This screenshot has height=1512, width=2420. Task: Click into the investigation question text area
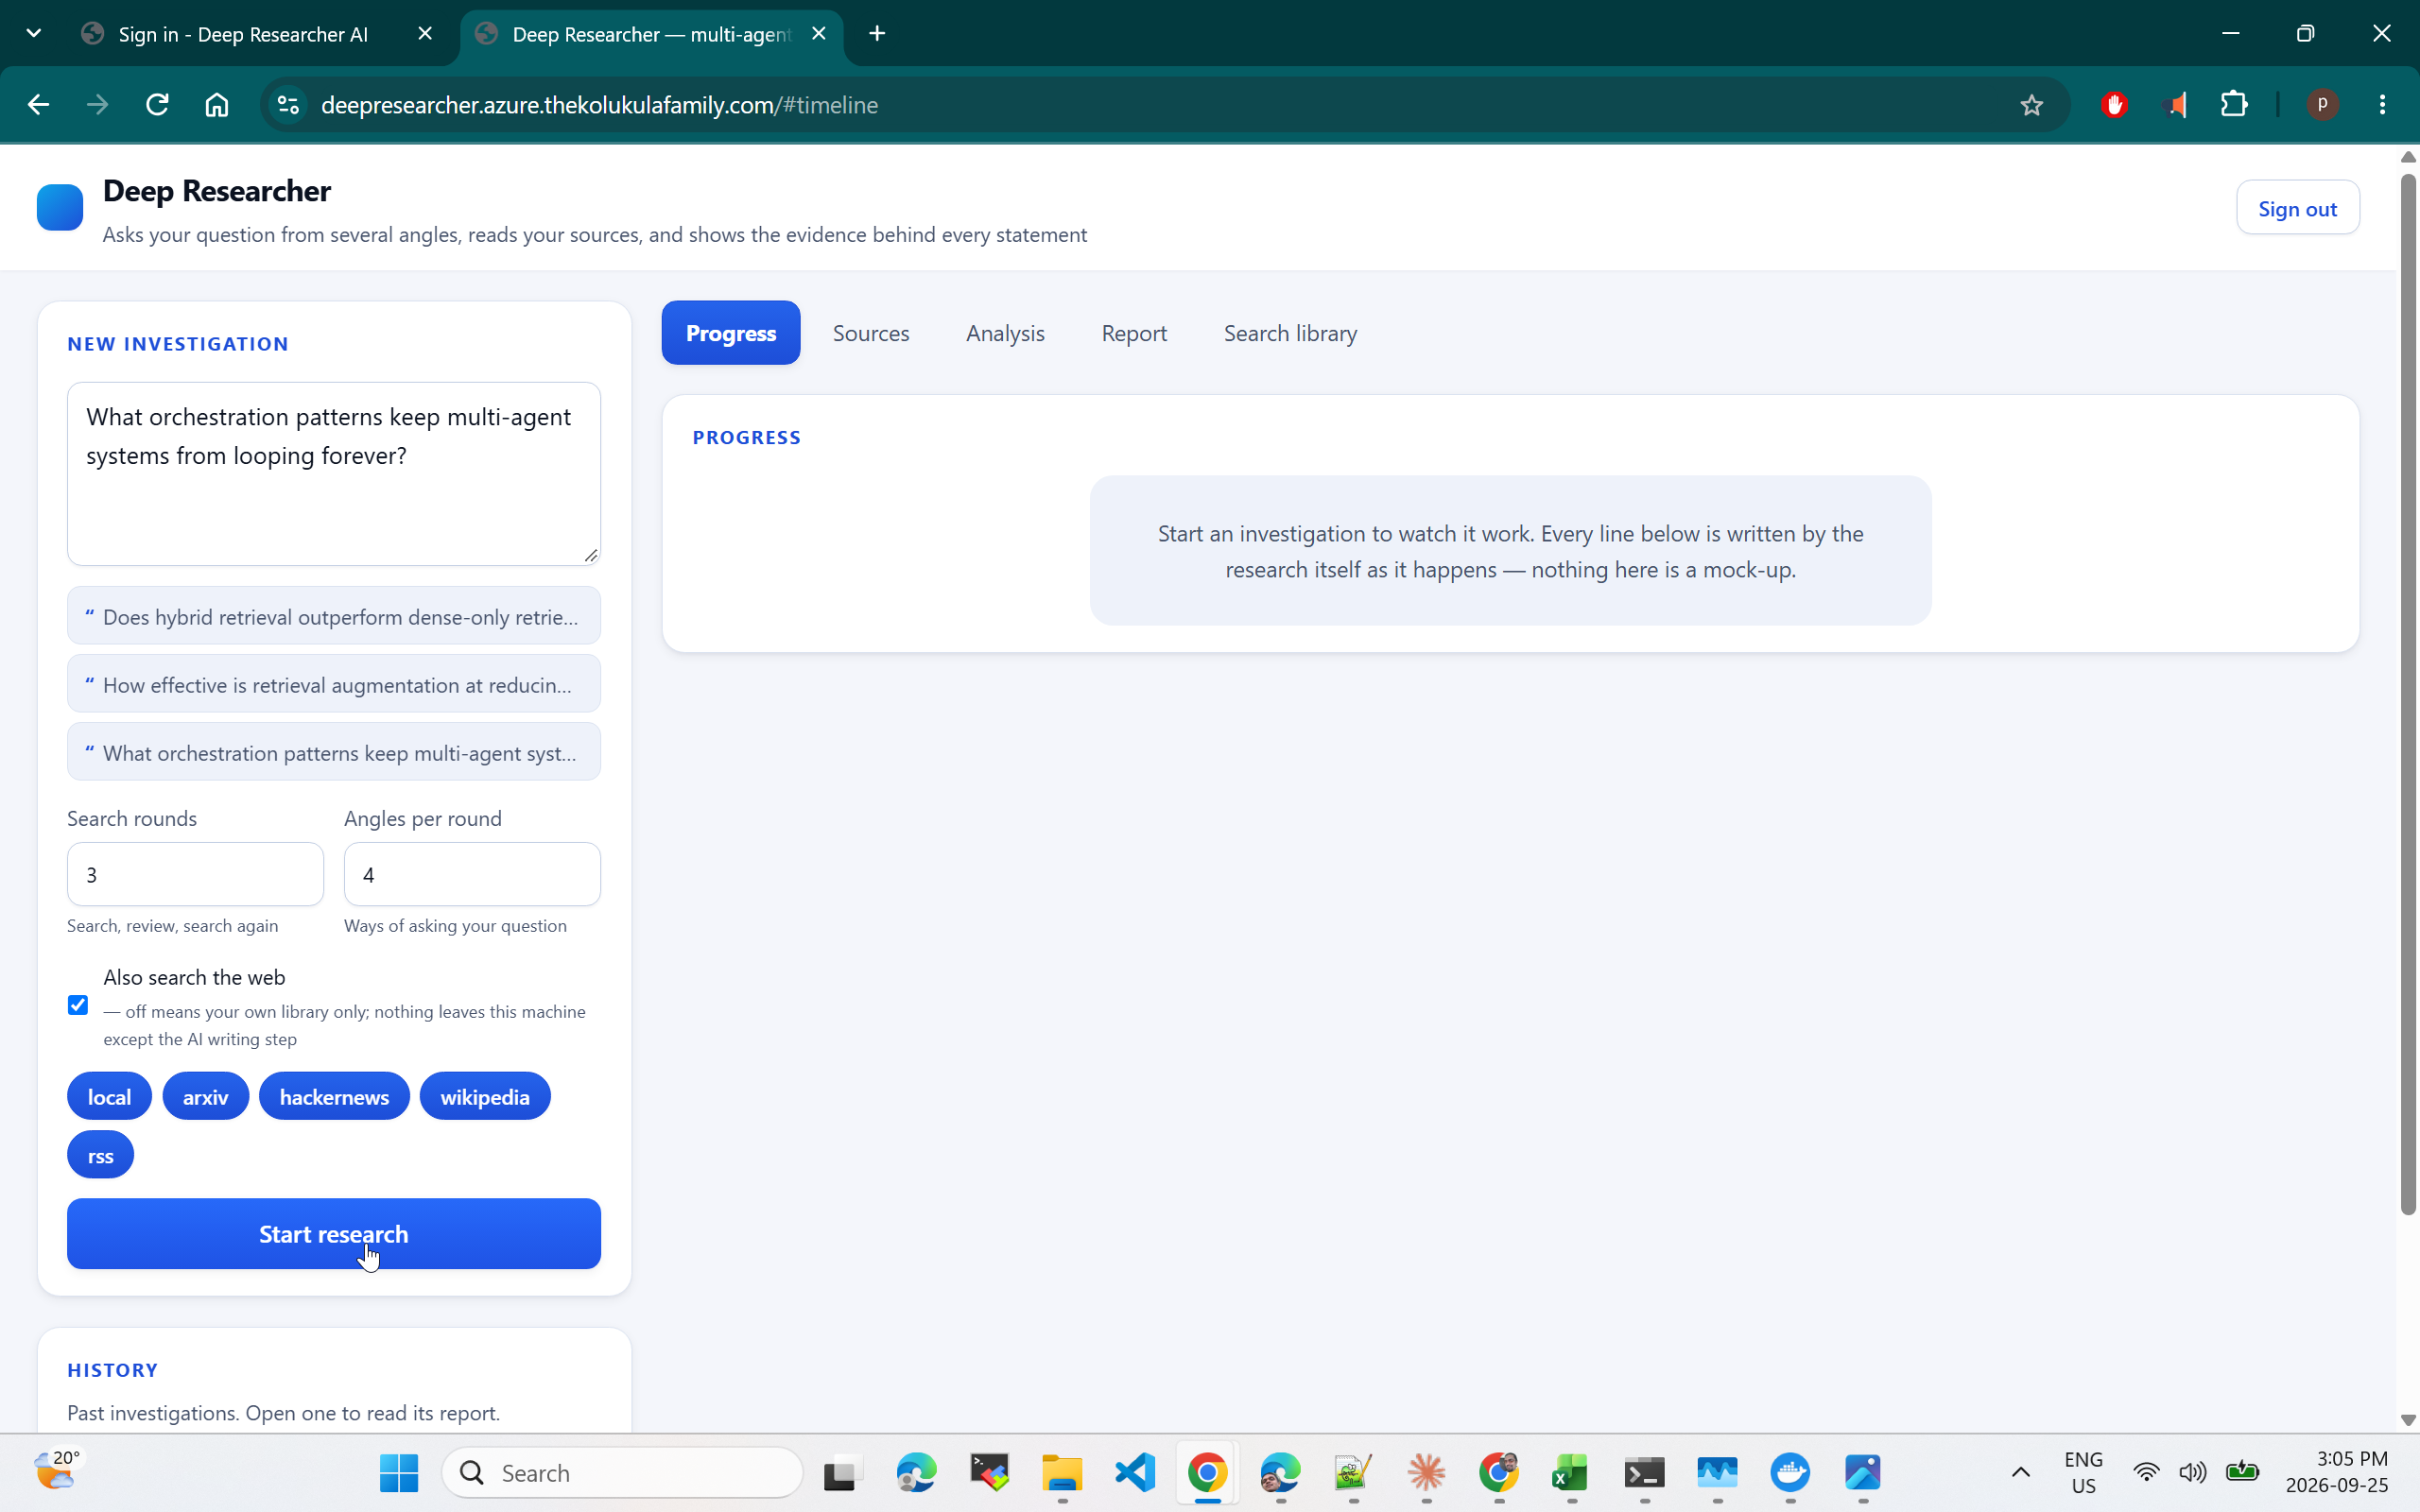pos(334,473)
